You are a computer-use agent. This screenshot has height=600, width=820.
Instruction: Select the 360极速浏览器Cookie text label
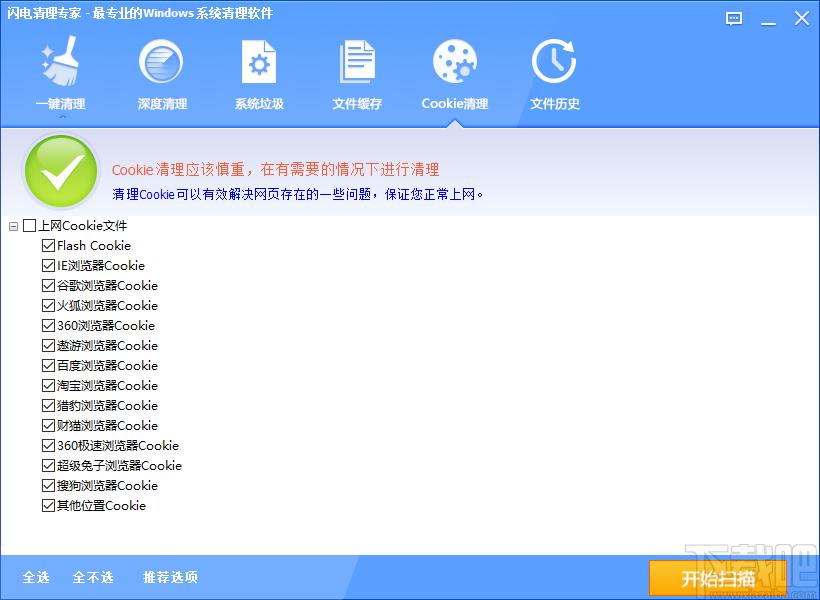pyautogui.click(x=118, y=446)
